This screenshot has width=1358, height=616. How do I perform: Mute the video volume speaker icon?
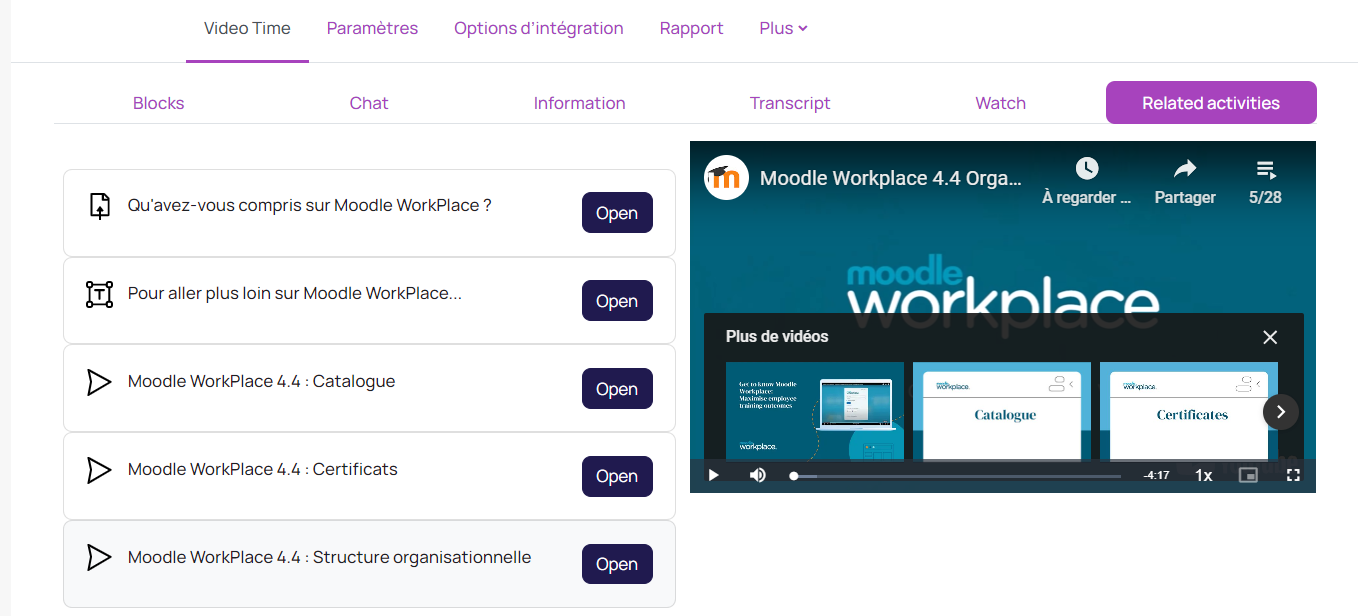(758, 475)
